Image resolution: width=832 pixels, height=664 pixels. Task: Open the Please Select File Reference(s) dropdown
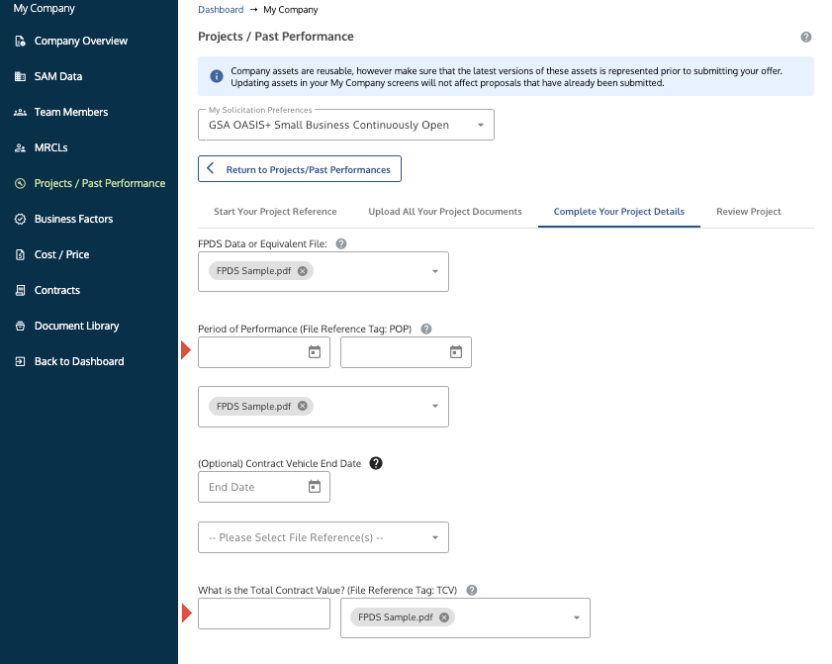[434, 537]
